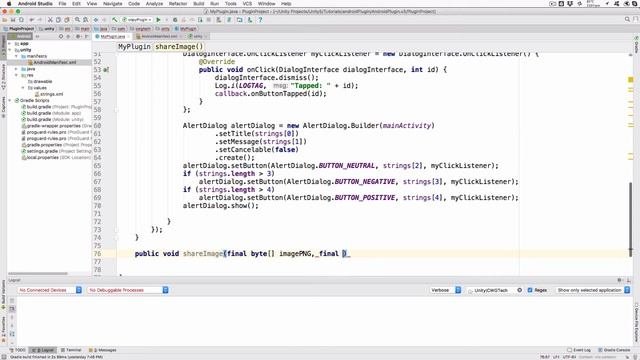Open the Search Everywhere magnifier icon

pos(627,19)
